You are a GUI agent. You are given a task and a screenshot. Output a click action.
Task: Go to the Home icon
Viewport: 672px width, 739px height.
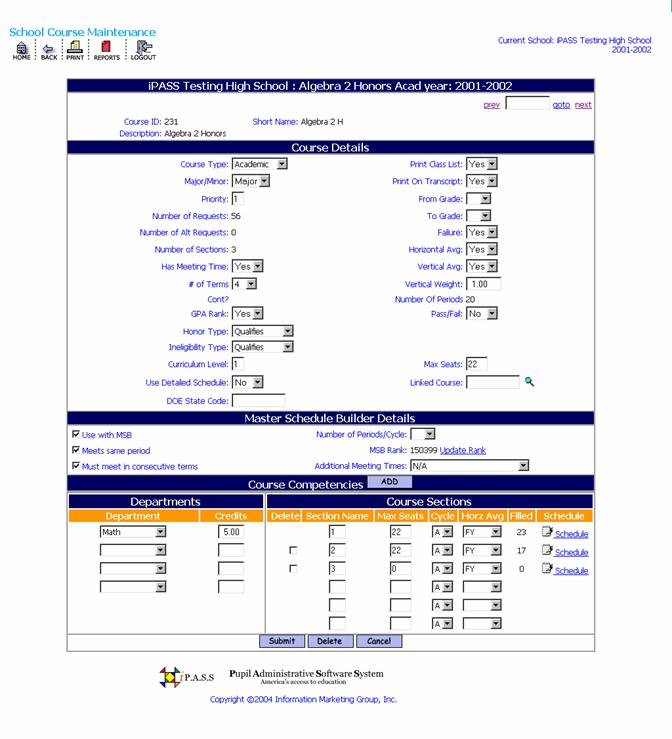tap(21, 50)
